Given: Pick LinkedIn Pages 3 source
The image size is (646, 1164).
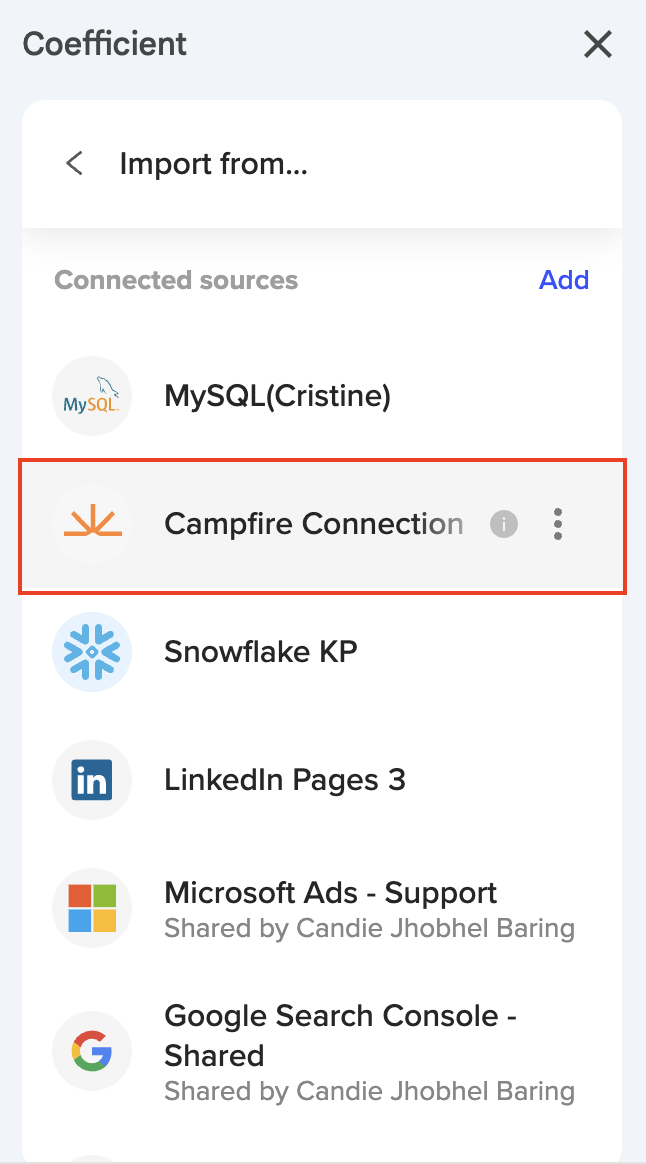Looking at the screenshot, I should (x=285, y=780).
